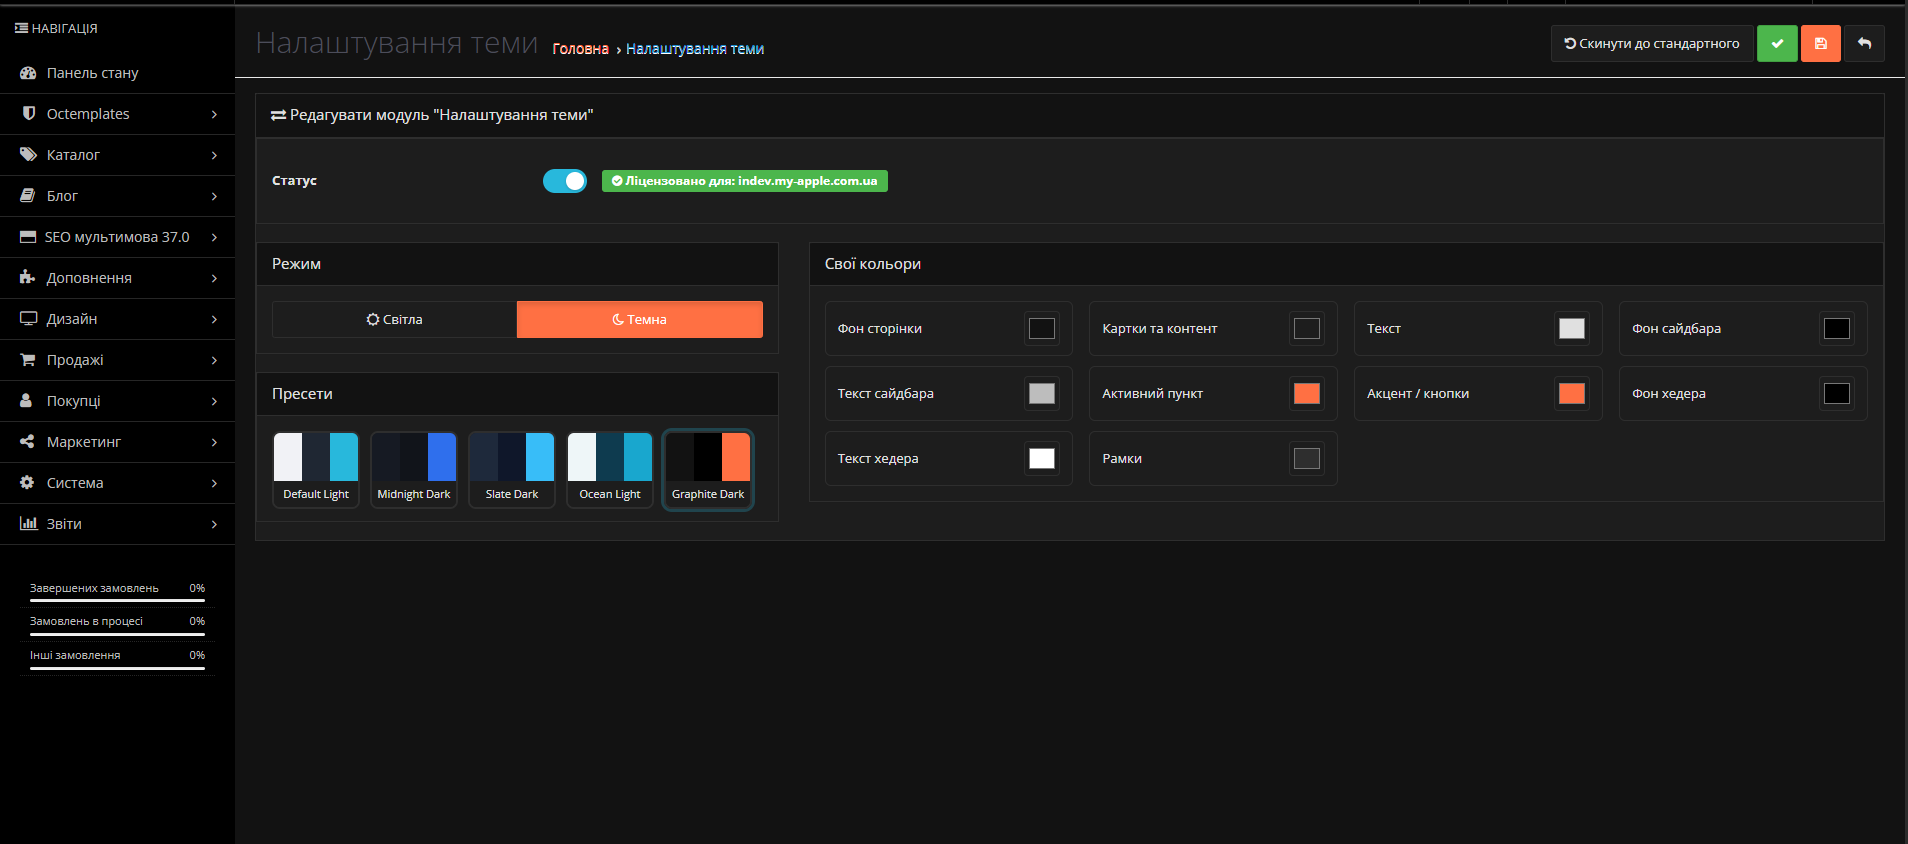Image resolution: width=1908 pixels, height=844 pixels.
Task: Click the sun icon on Світла
Action: click(373, 320)
